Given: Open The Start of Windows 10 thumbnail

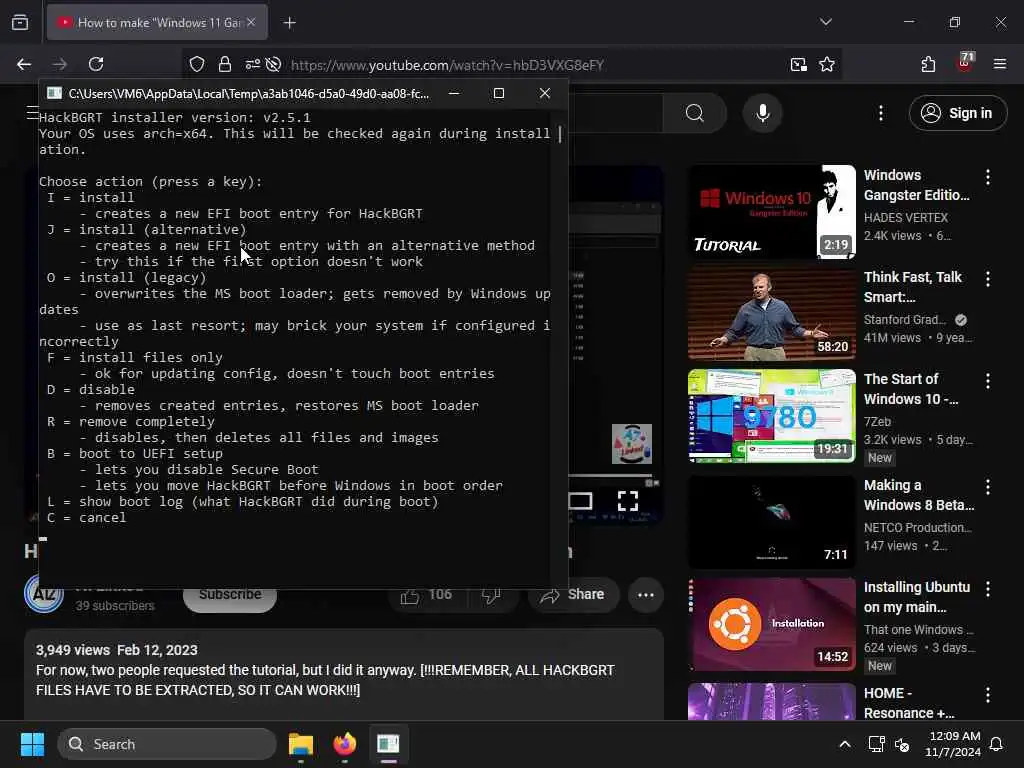Looking at the screenshot, I should pos(771,415).
